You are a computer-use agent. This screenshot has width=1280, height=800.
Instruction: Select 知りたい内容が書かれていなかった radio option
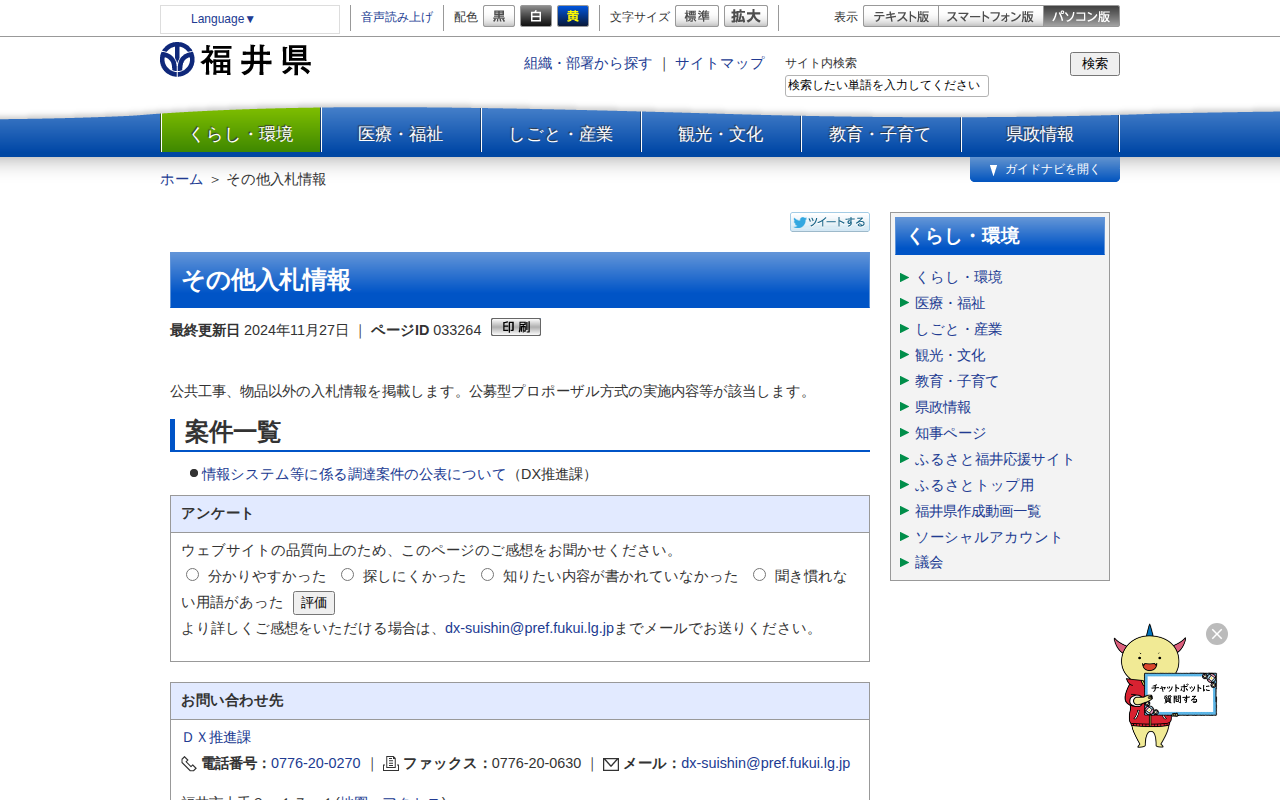(488, 575)
